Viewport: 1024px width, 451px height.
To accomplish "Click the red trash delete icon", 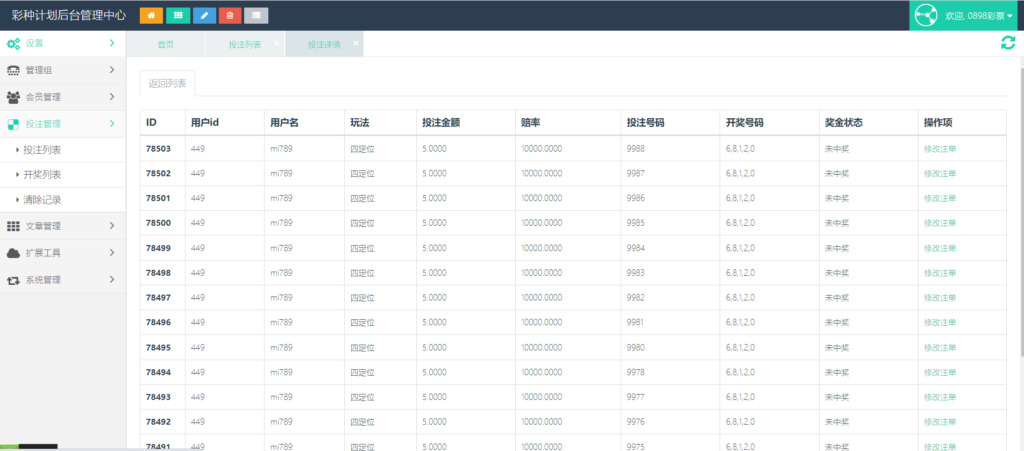I will 230,15.
